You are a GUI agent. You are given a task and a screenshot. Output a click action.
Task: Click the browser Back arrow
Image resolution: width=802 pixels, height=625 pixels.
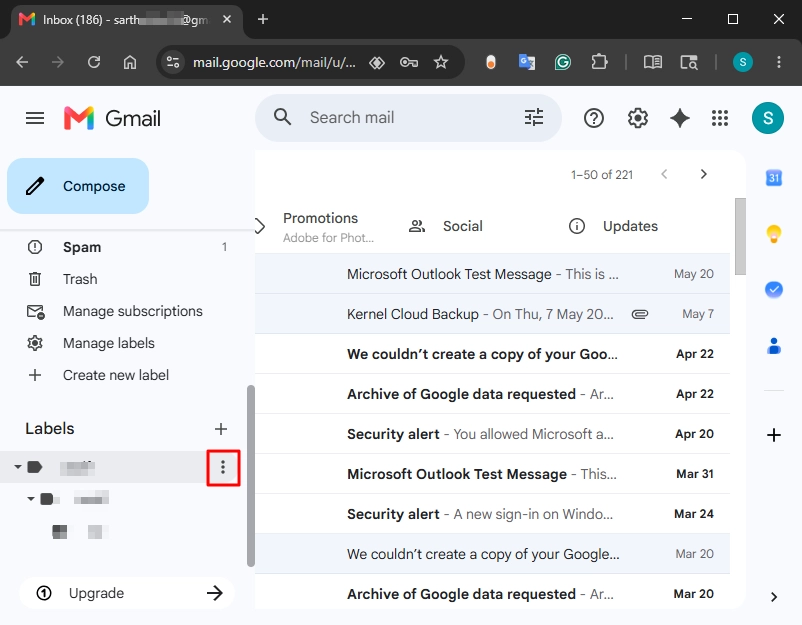pos(22,62)
